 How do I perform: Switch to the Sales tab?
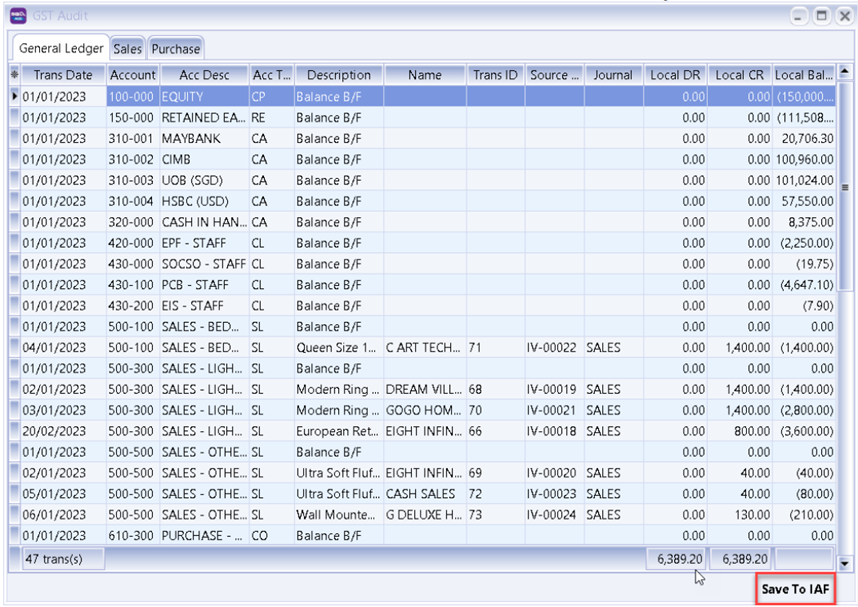(x=127, y=48)
